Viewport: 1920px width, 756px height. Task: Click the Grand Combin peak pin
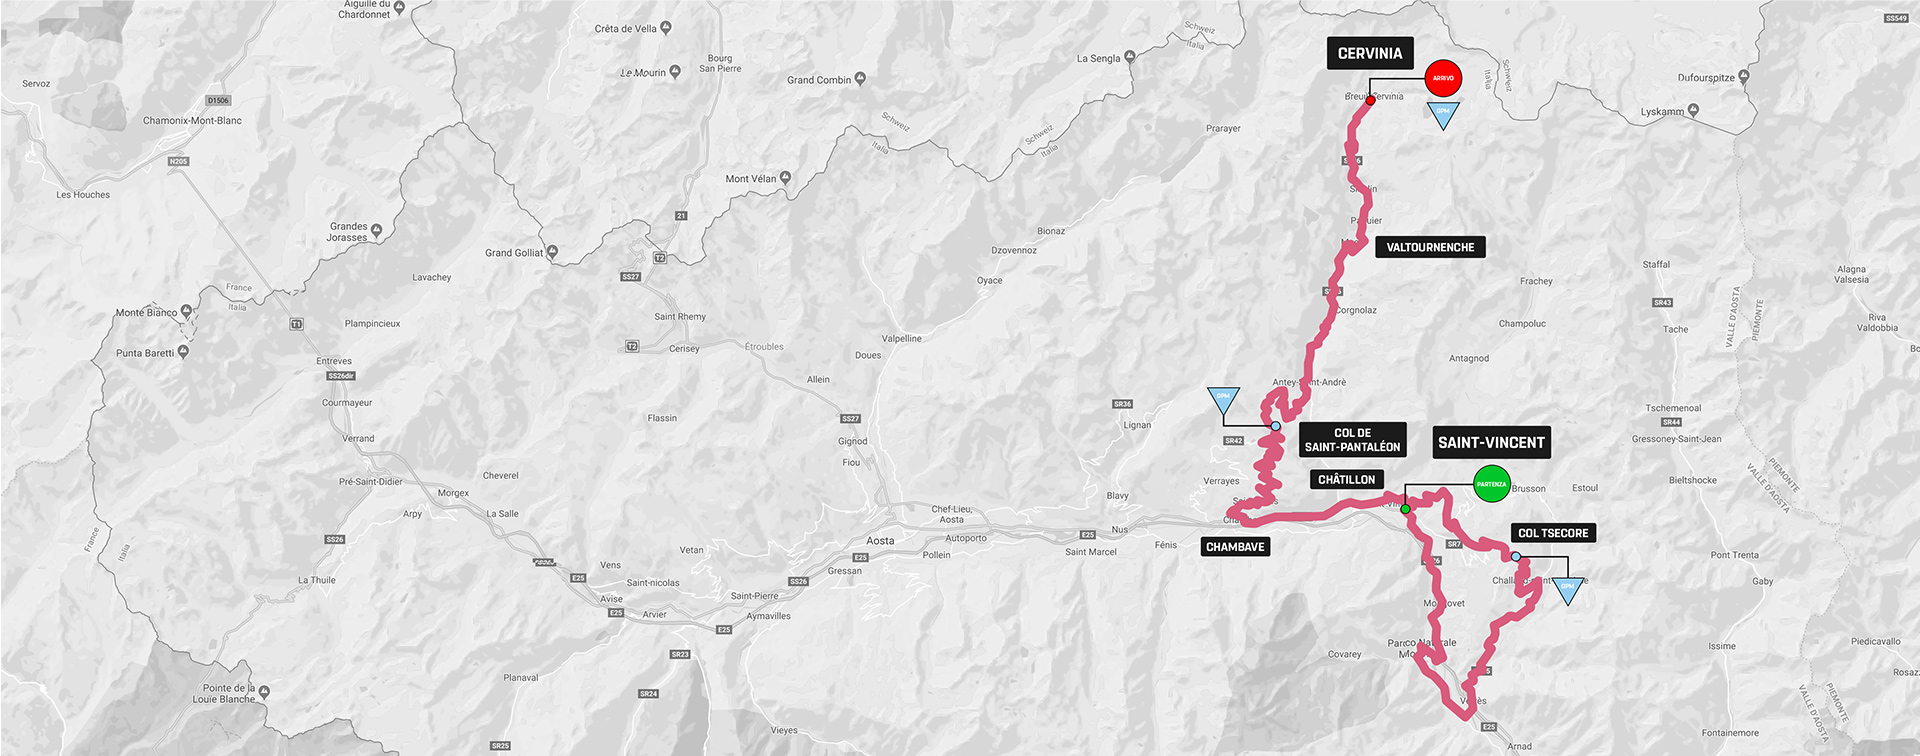[860, 79]
